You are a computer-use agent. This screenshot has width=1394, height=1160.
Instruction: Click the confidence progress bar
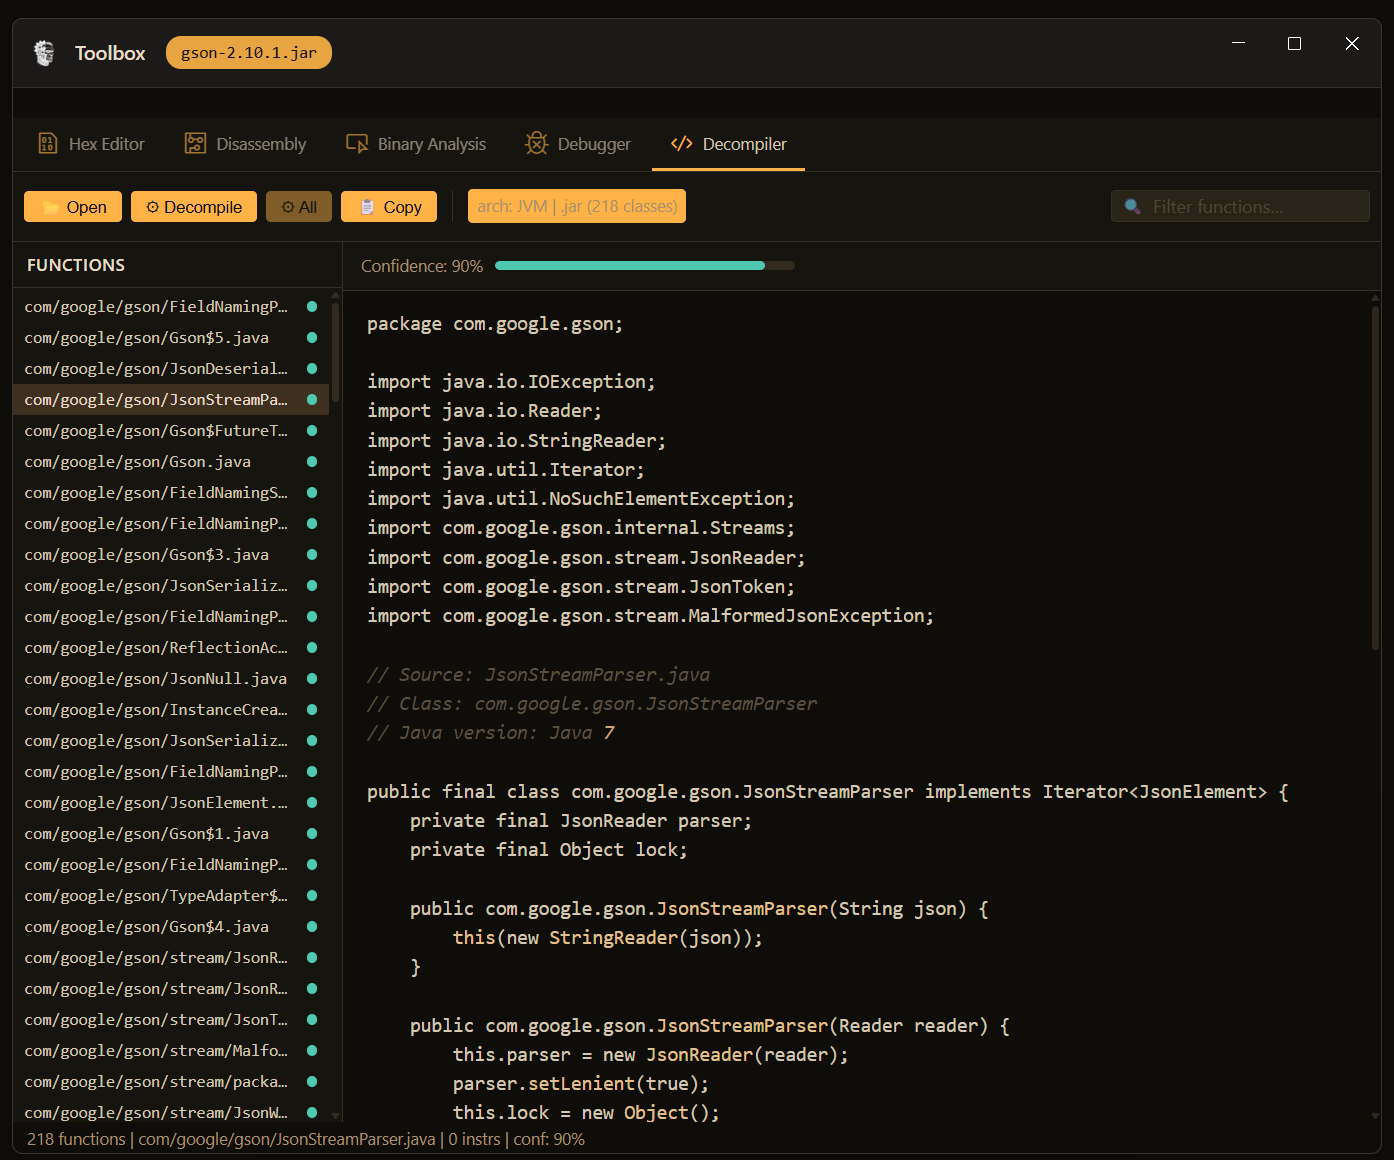pyautogui.click(x=645, y=266)
